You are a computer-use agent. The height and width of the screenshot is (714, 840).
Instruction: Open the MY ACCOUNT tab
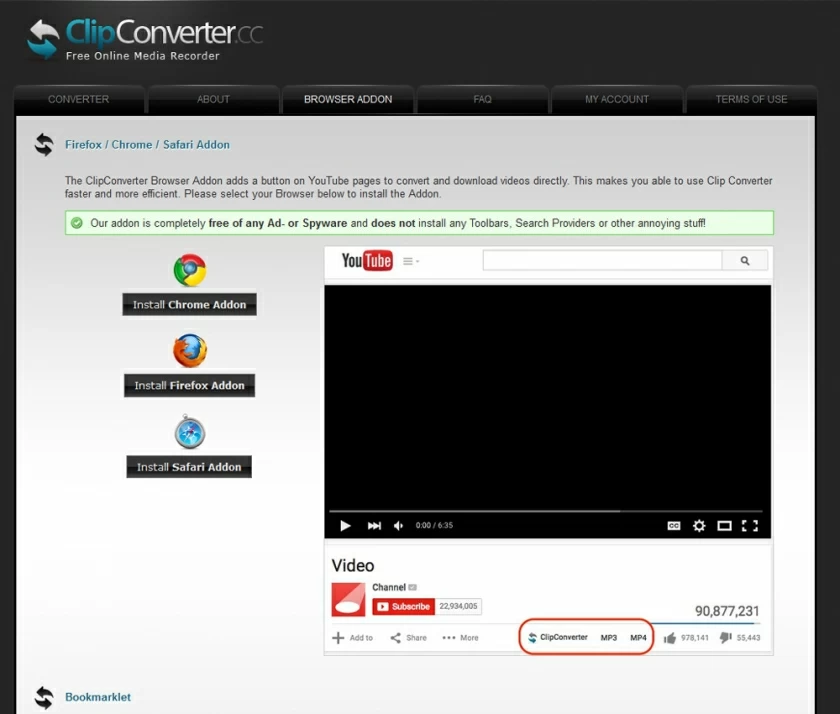tap(617, 99)
